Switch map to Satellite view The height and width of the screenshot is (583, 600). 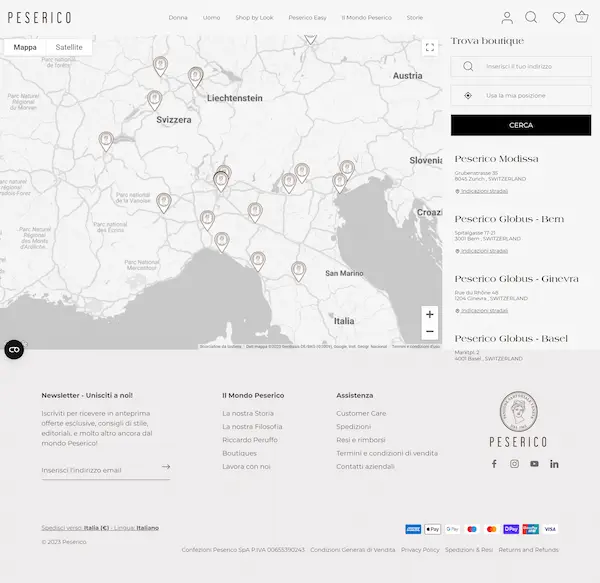[x=69, y=47]
